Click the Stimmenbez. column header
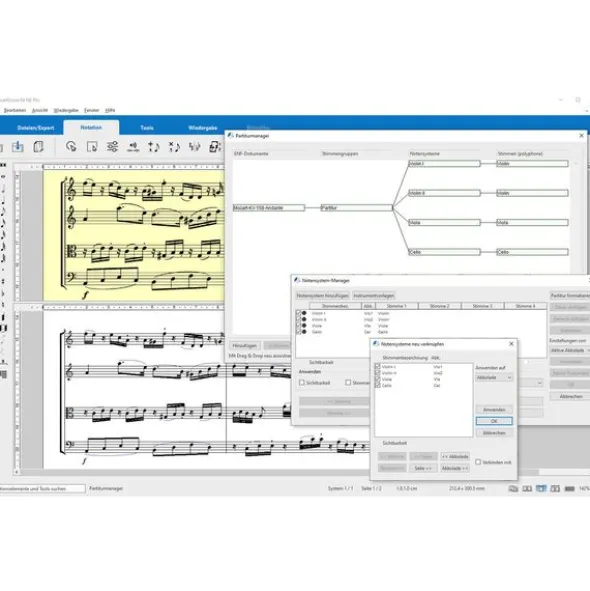 335,306
